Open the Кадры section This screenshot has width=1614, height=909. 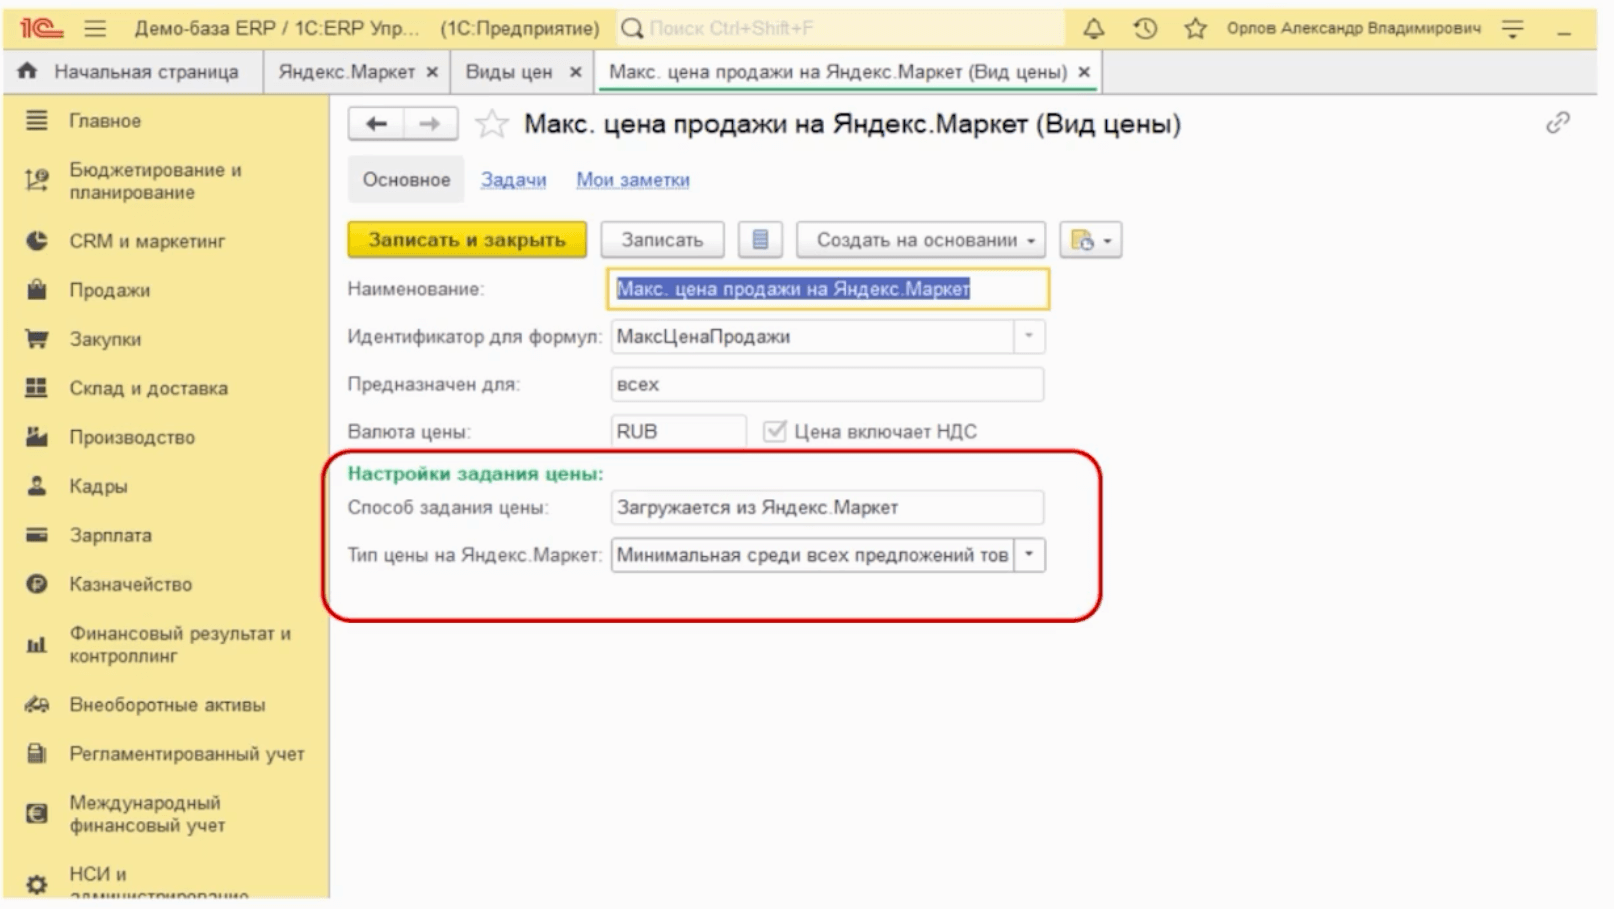165,486
